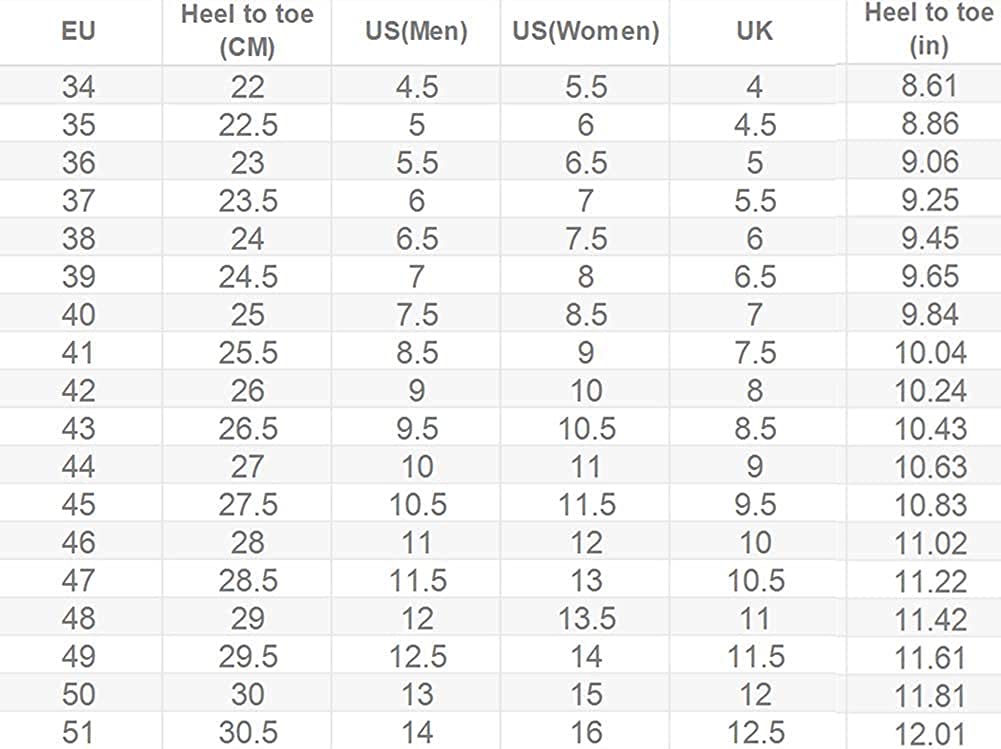Click the EU column header
The height and width of the screenshot is (749, 1001).
(78, 31)
